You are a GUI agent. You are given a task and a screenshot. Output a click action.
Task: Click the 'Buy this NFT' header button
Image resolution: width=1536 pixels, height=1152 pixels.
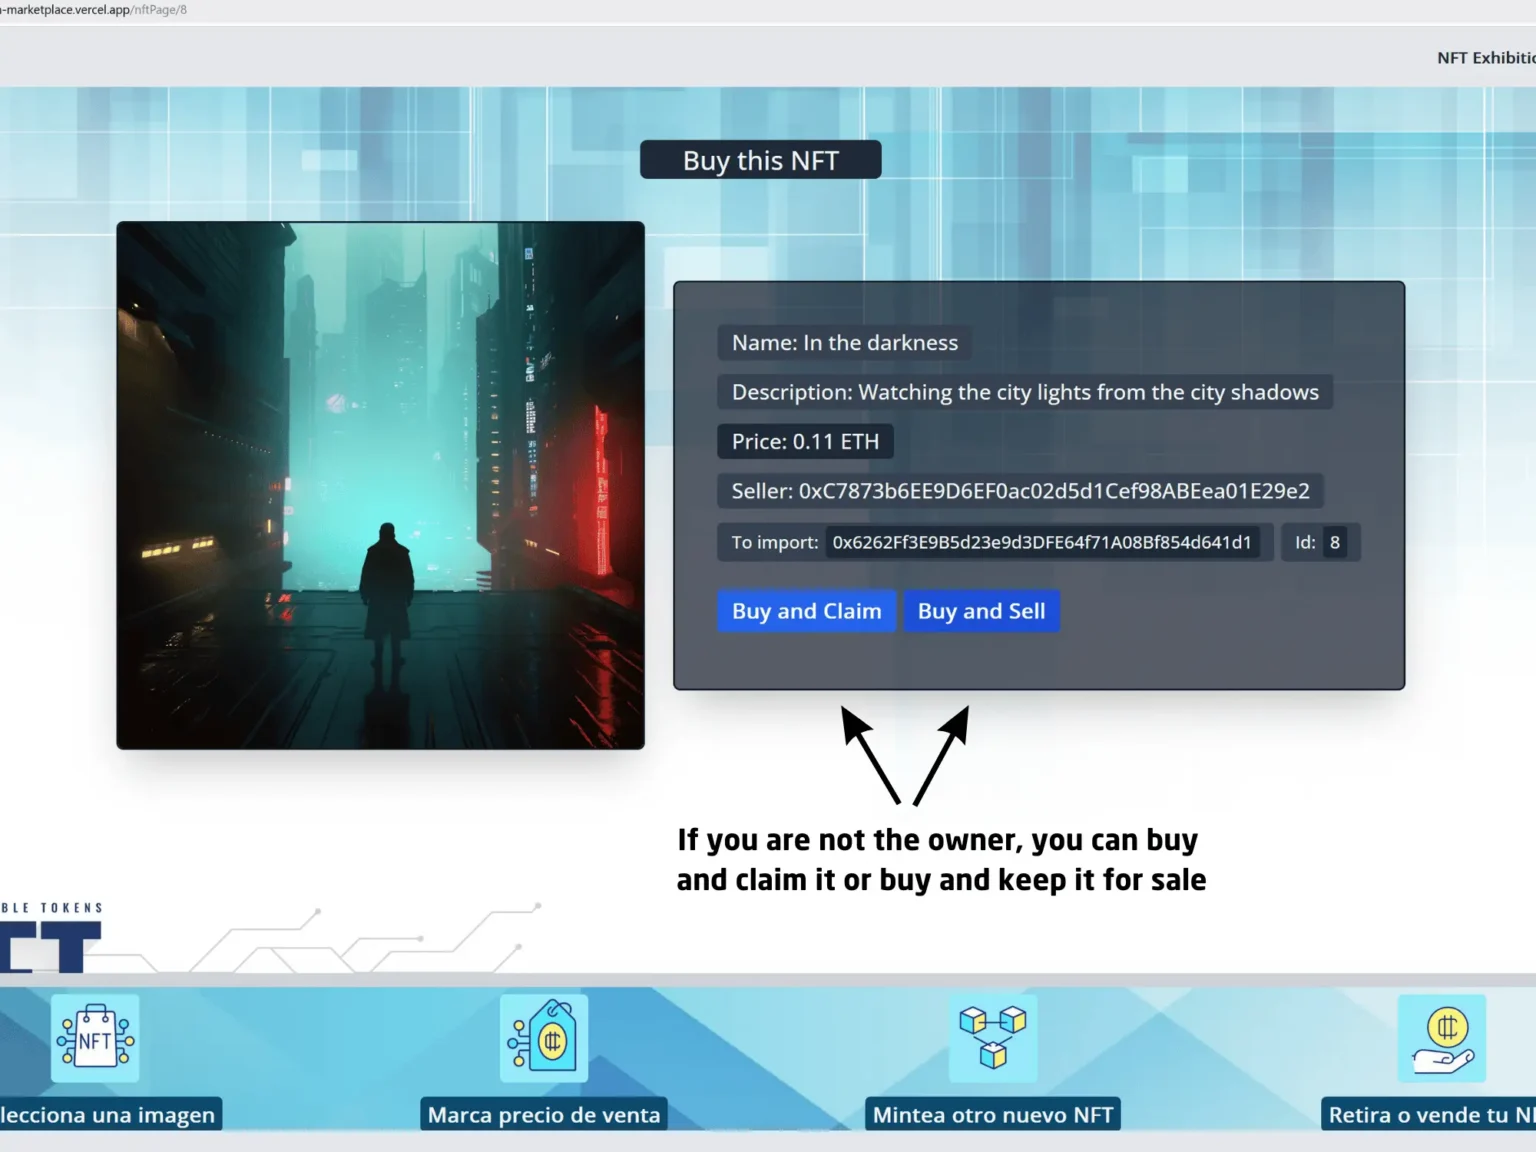[760, 159]
